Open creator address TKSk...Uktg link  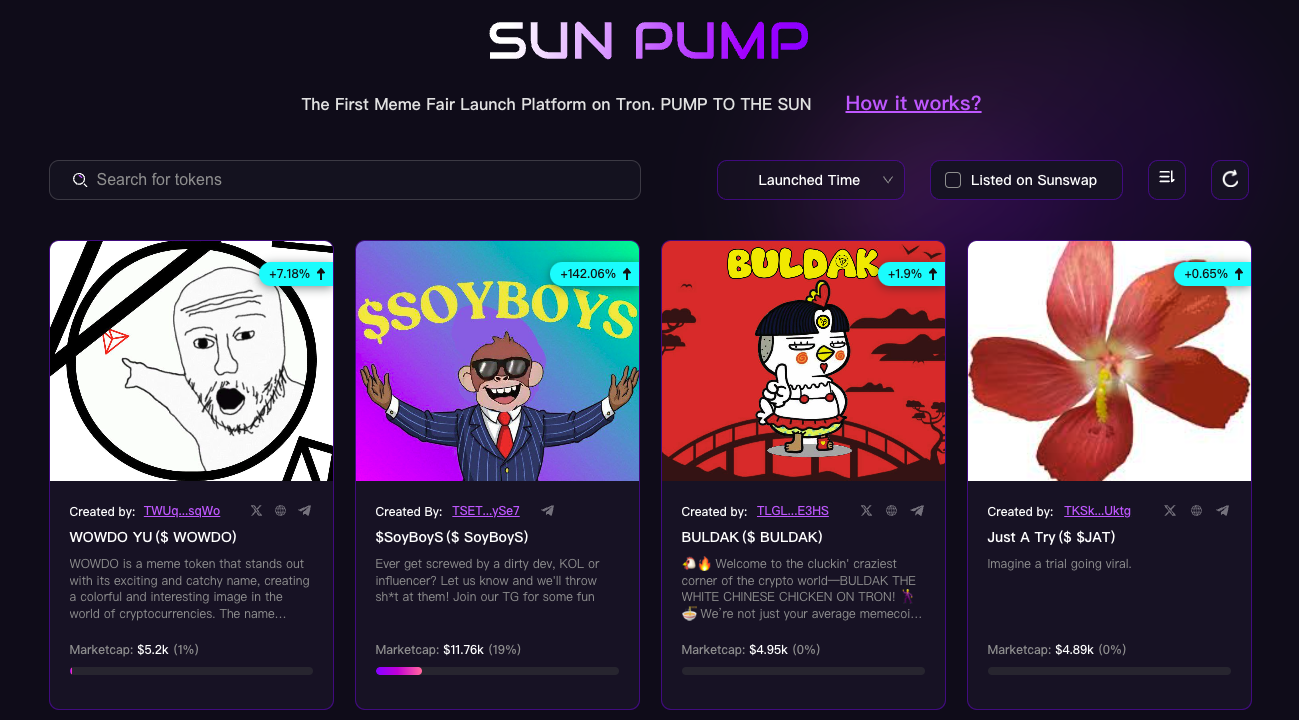(1097, 510)
